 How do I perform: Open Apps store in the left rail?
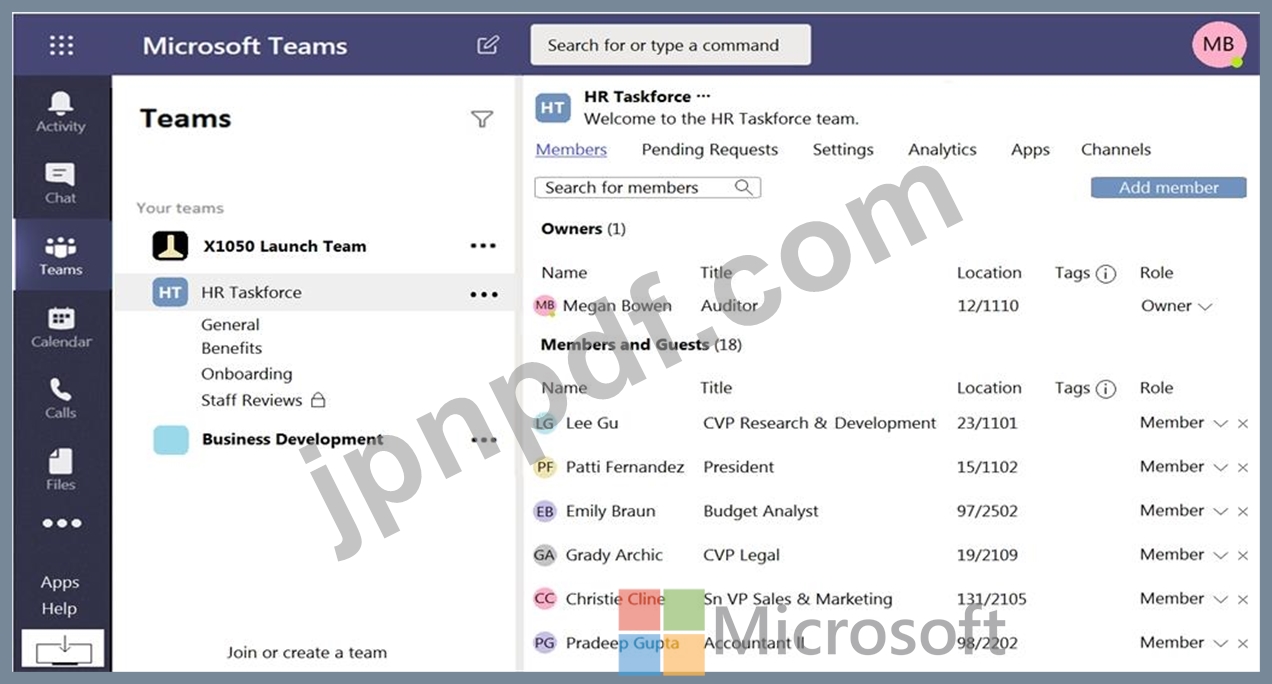point(60,582)
